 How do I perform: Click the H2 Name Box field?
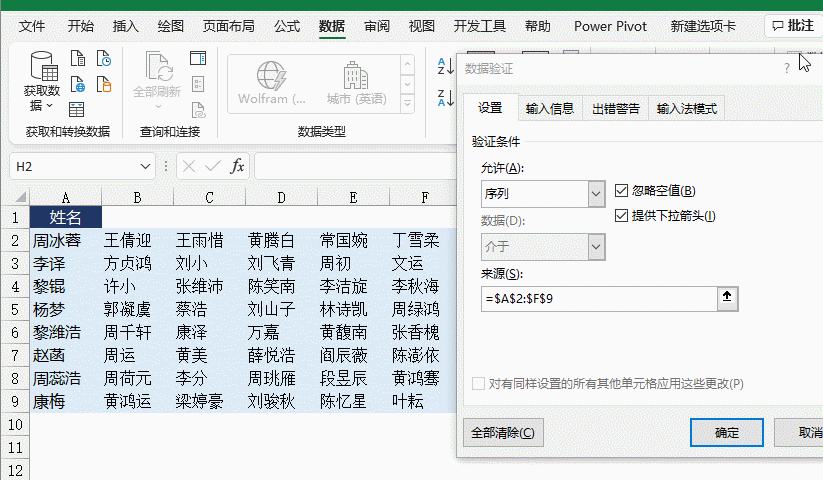click(73, 166)
